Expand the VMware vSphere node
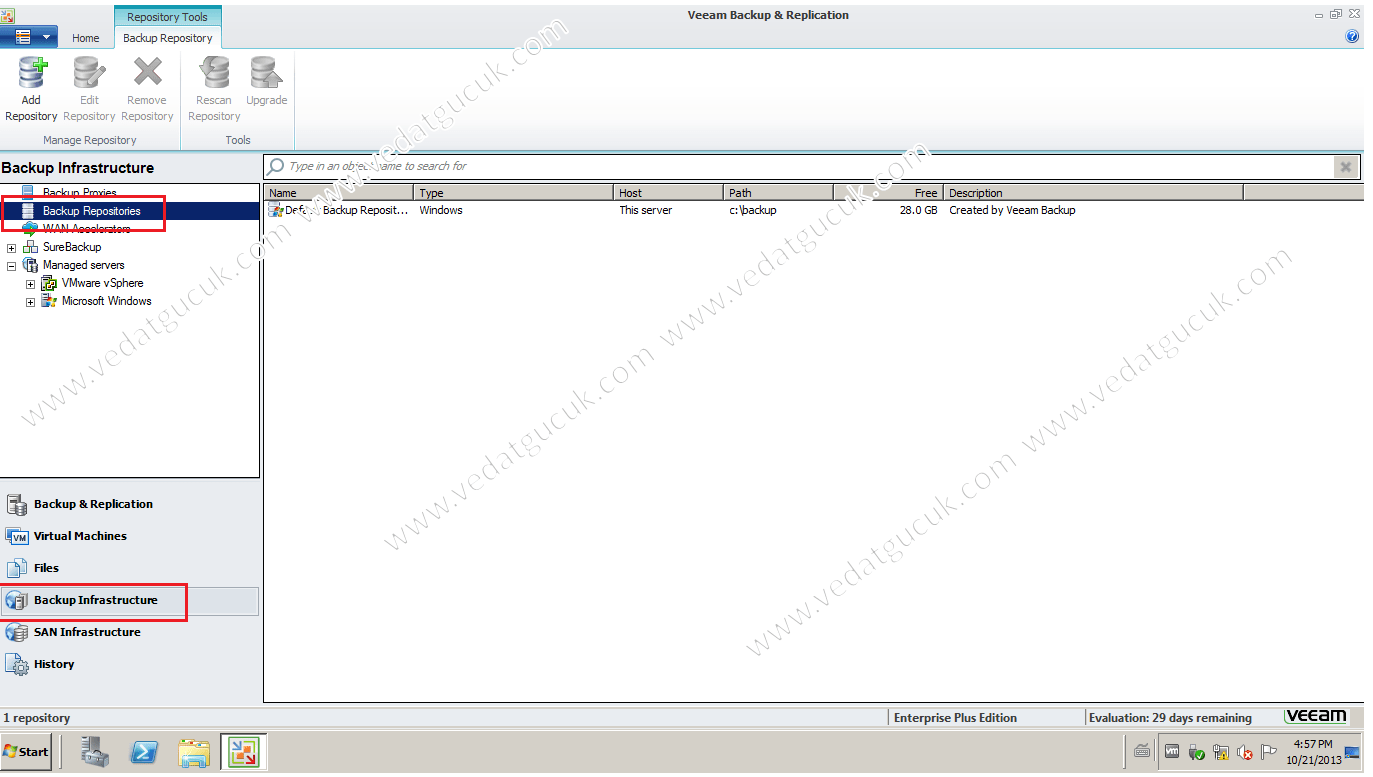 pyautogui.click(x=31, y=284)
